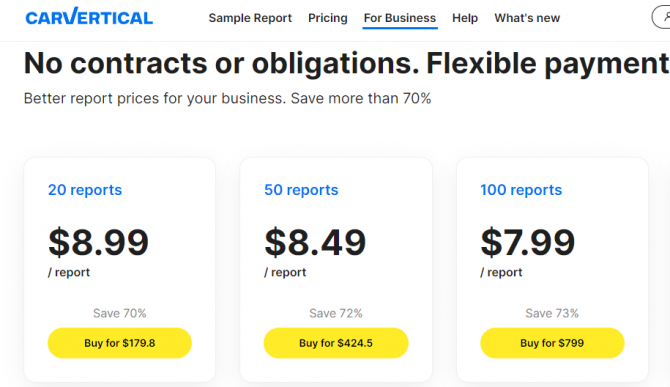Select the 100 reports plan title
Screen dimensions: 670x387
click(x=521, y=190)
